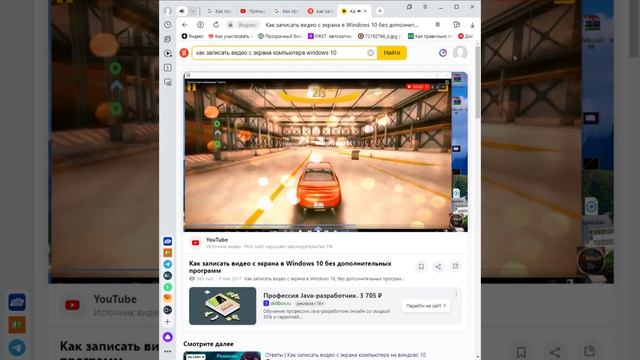Viewport: 640px width, 360px height.
Task: Go back with the arrow button
Action: [184, 25]
